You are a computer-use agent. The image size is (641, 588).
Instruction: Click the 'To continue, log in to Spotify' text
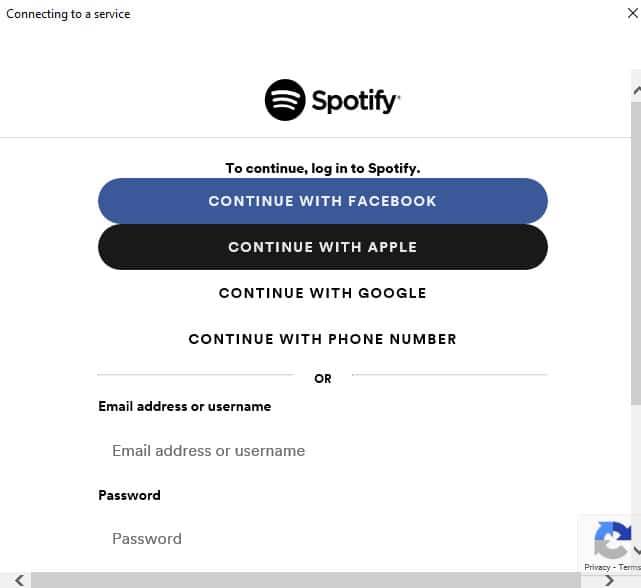[322, 168]
